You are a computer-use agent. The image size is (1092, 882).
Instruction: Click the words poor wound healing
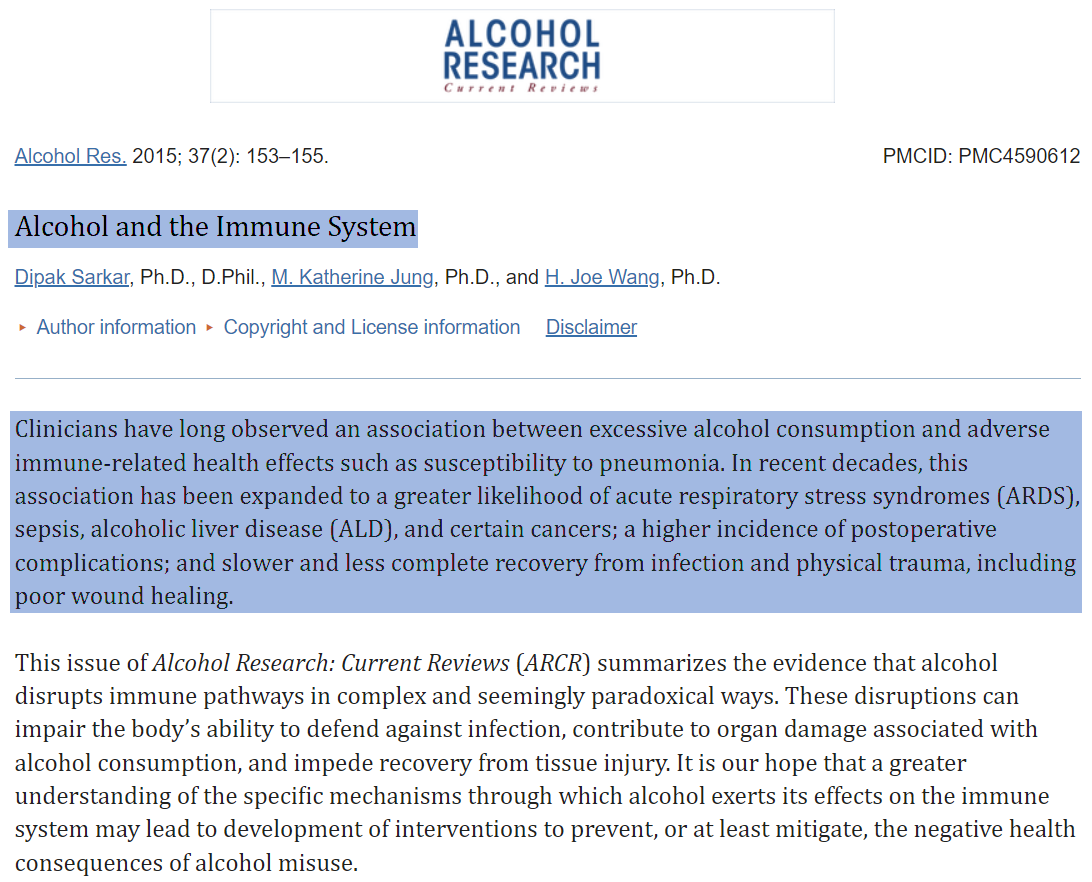124,597
